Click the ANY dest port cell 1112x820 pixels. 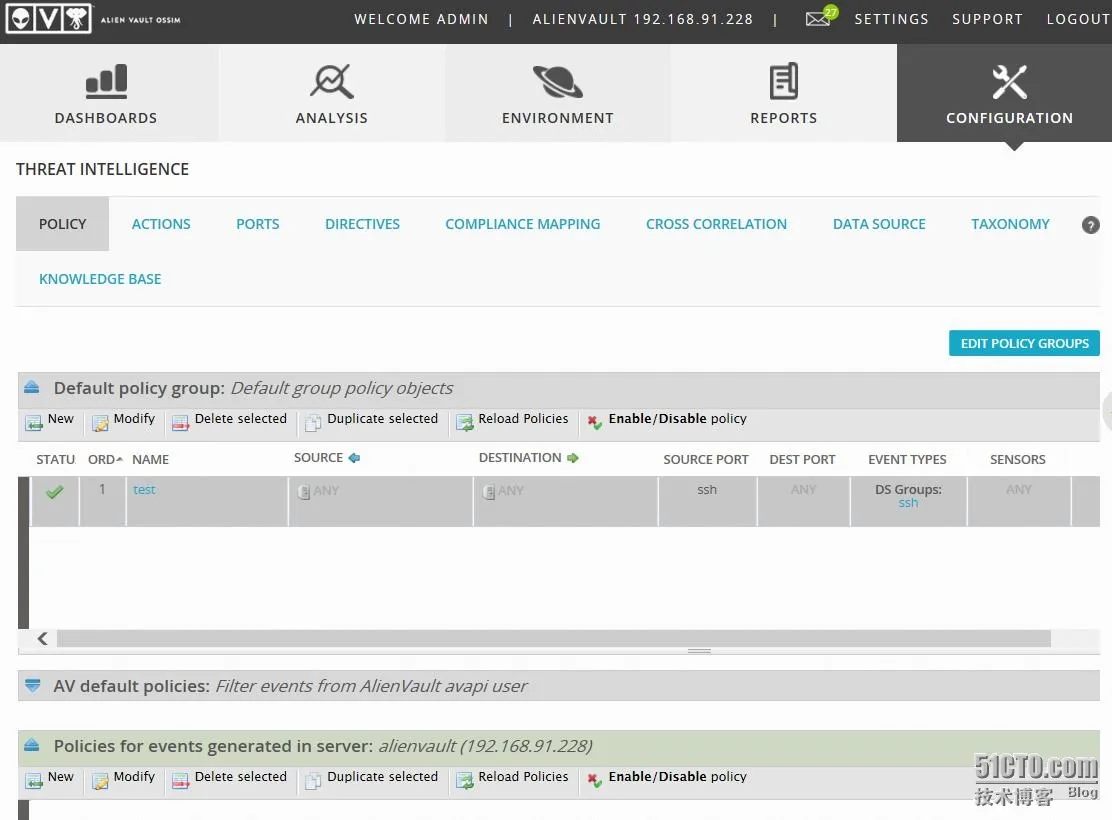pos(804,501)
